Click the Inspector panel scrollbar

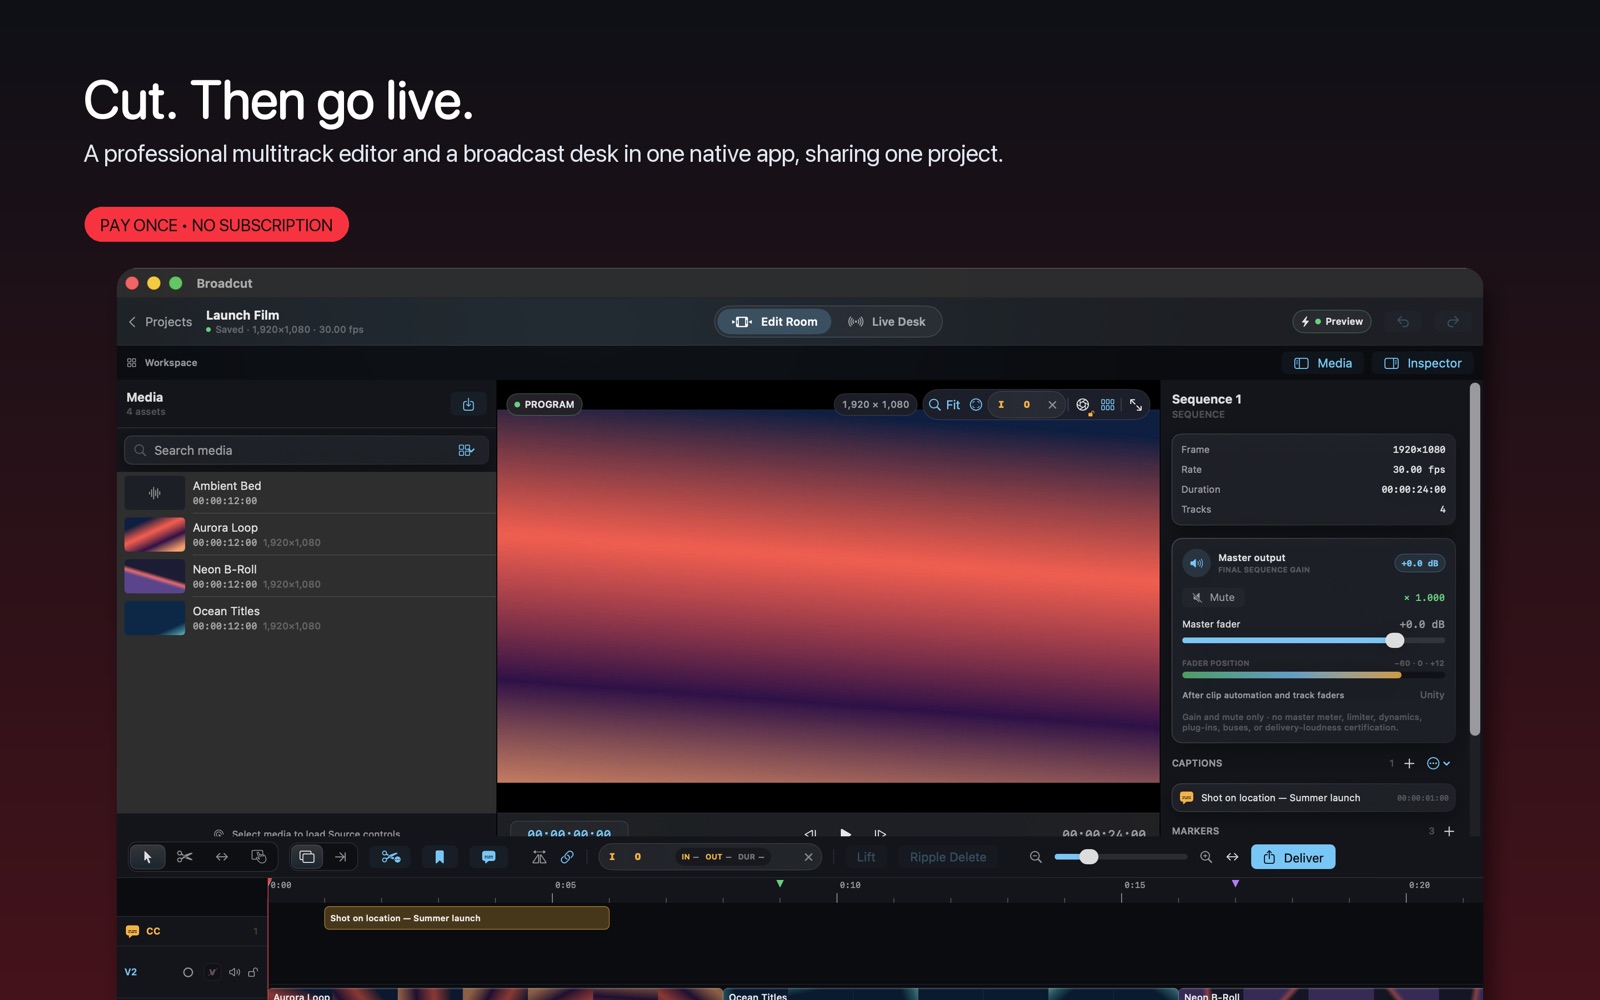point(1475,560)
